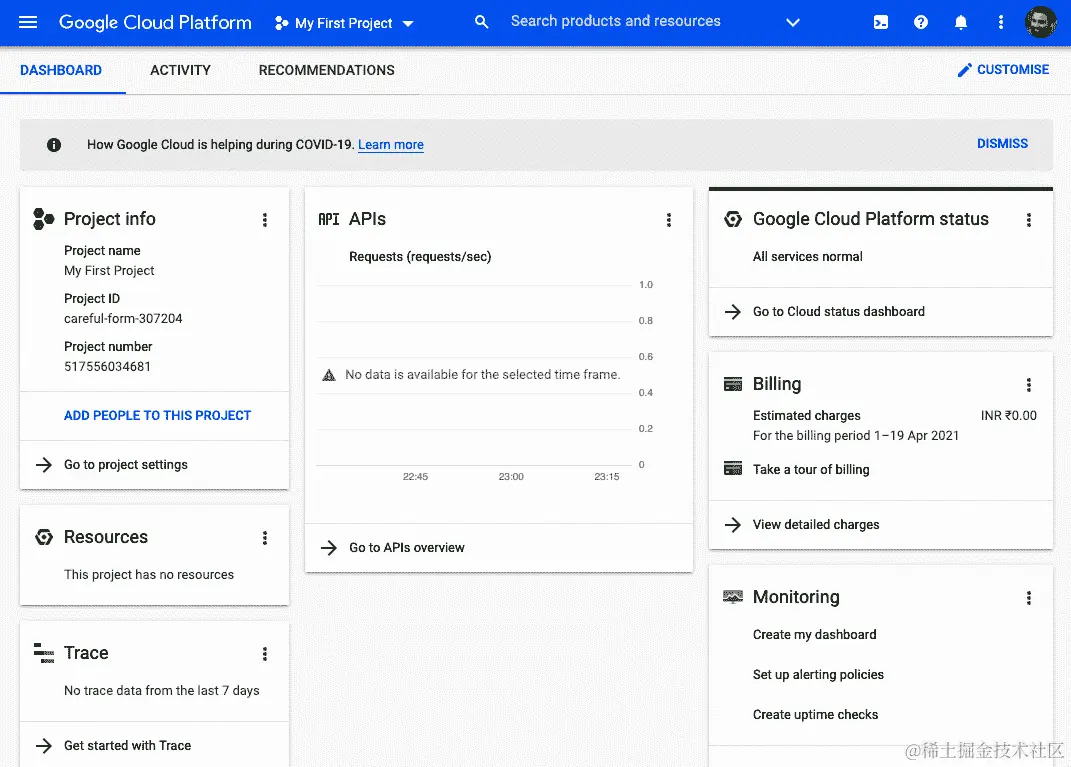The width and height of the screenshot is (1071, 767).
Task: Click the Google Cloud Platform logo
Action: tap(155, 22)
